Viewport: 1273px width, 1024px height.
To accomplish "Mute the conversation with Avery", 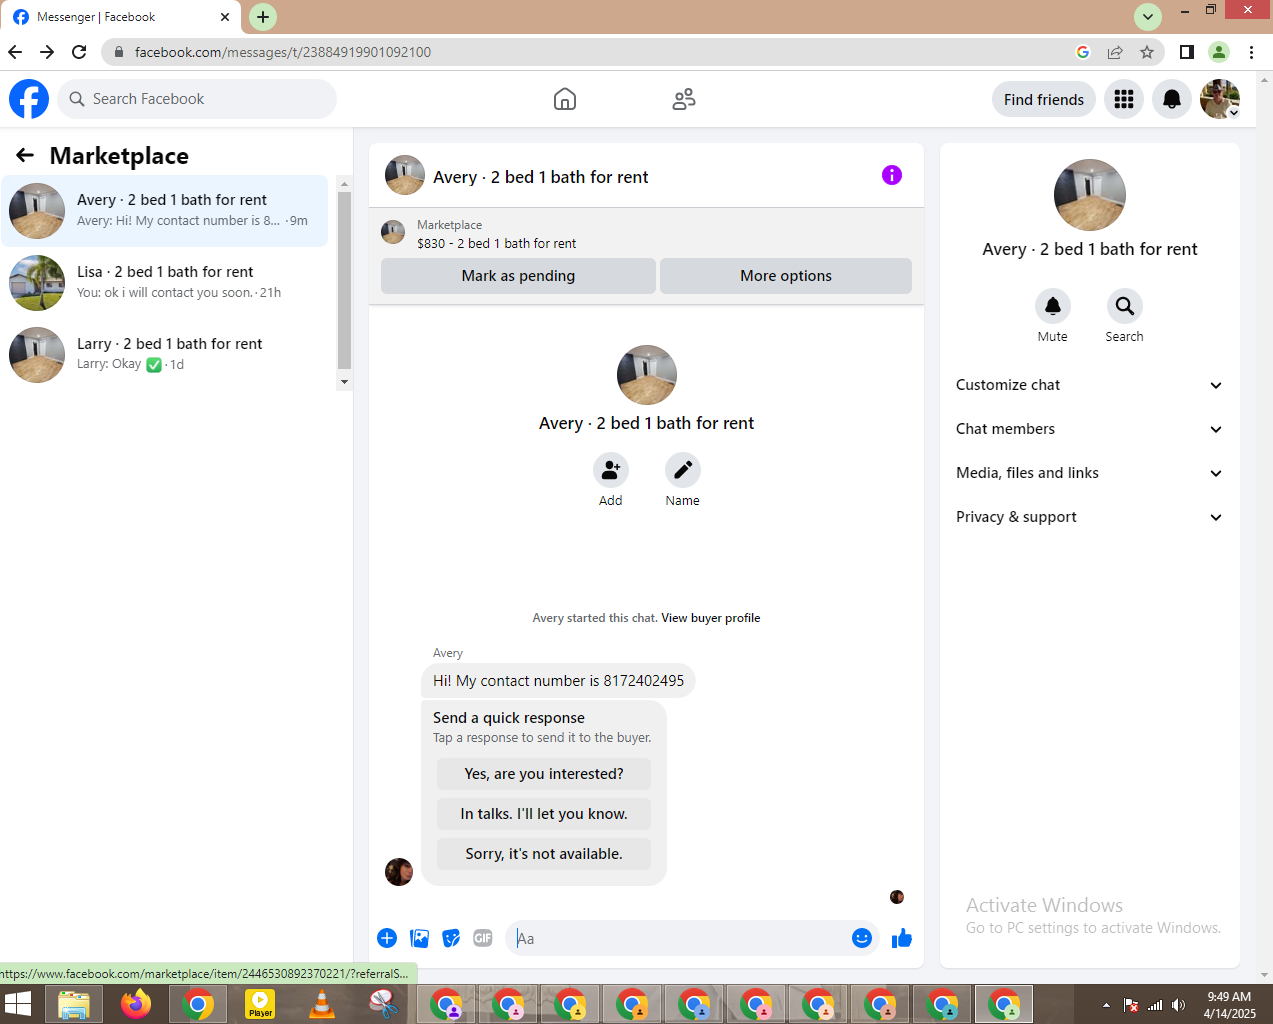I will [1053, 306].
